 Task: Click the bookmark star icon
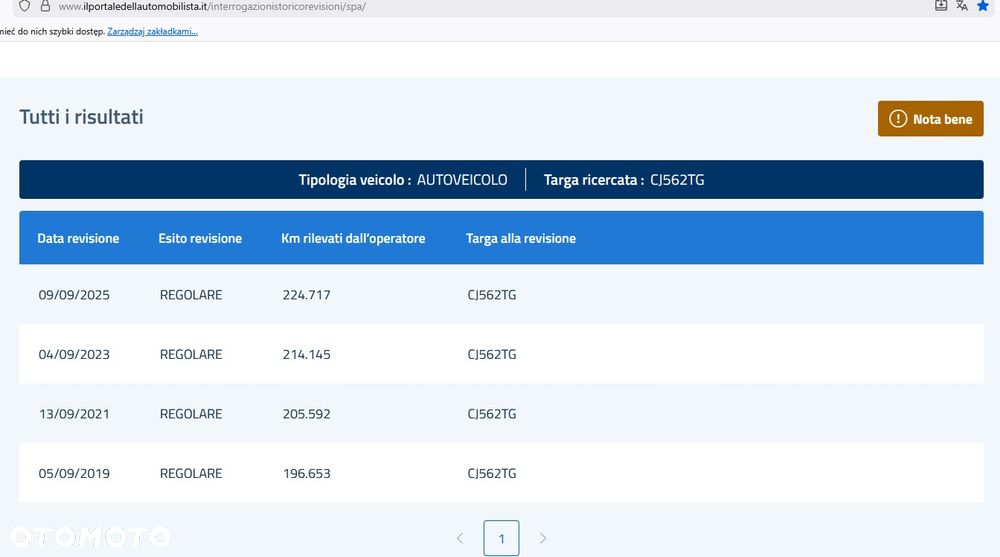(983, 6)
